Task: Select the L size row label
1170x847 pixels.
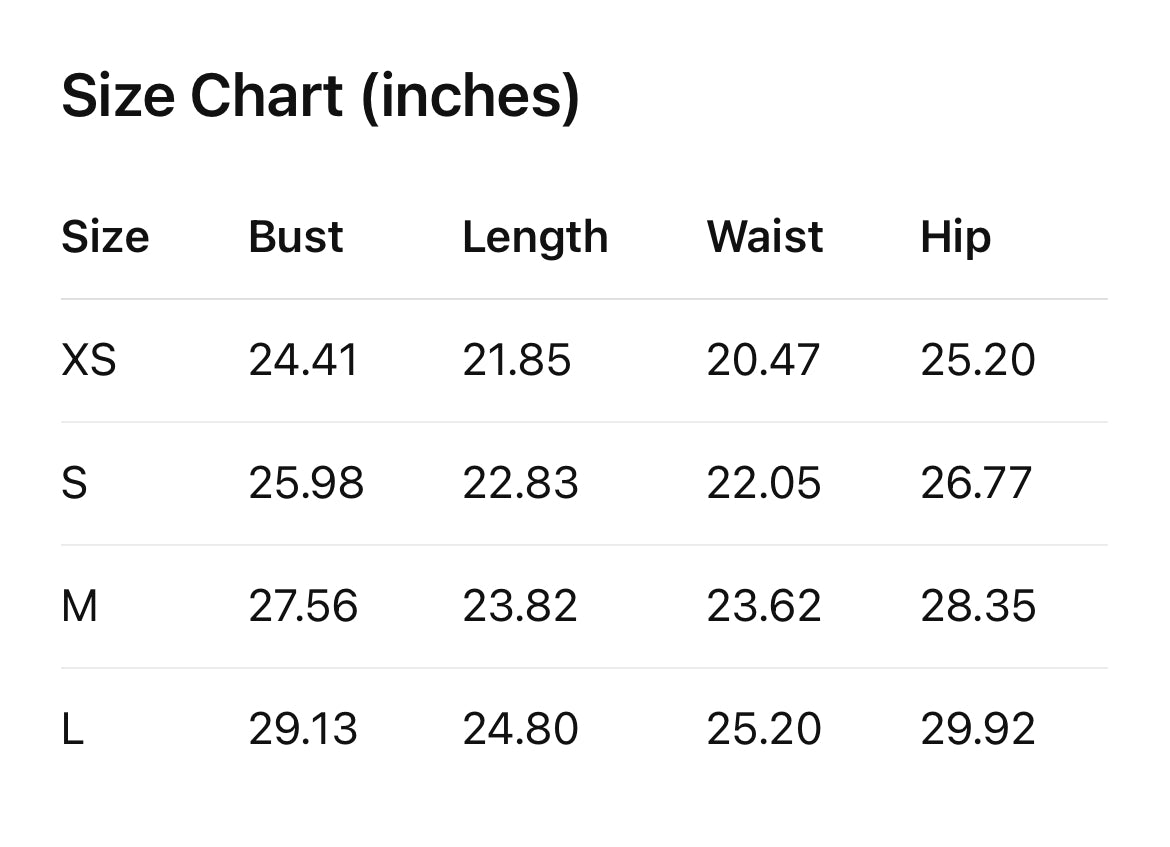Action: pos(72,729)
